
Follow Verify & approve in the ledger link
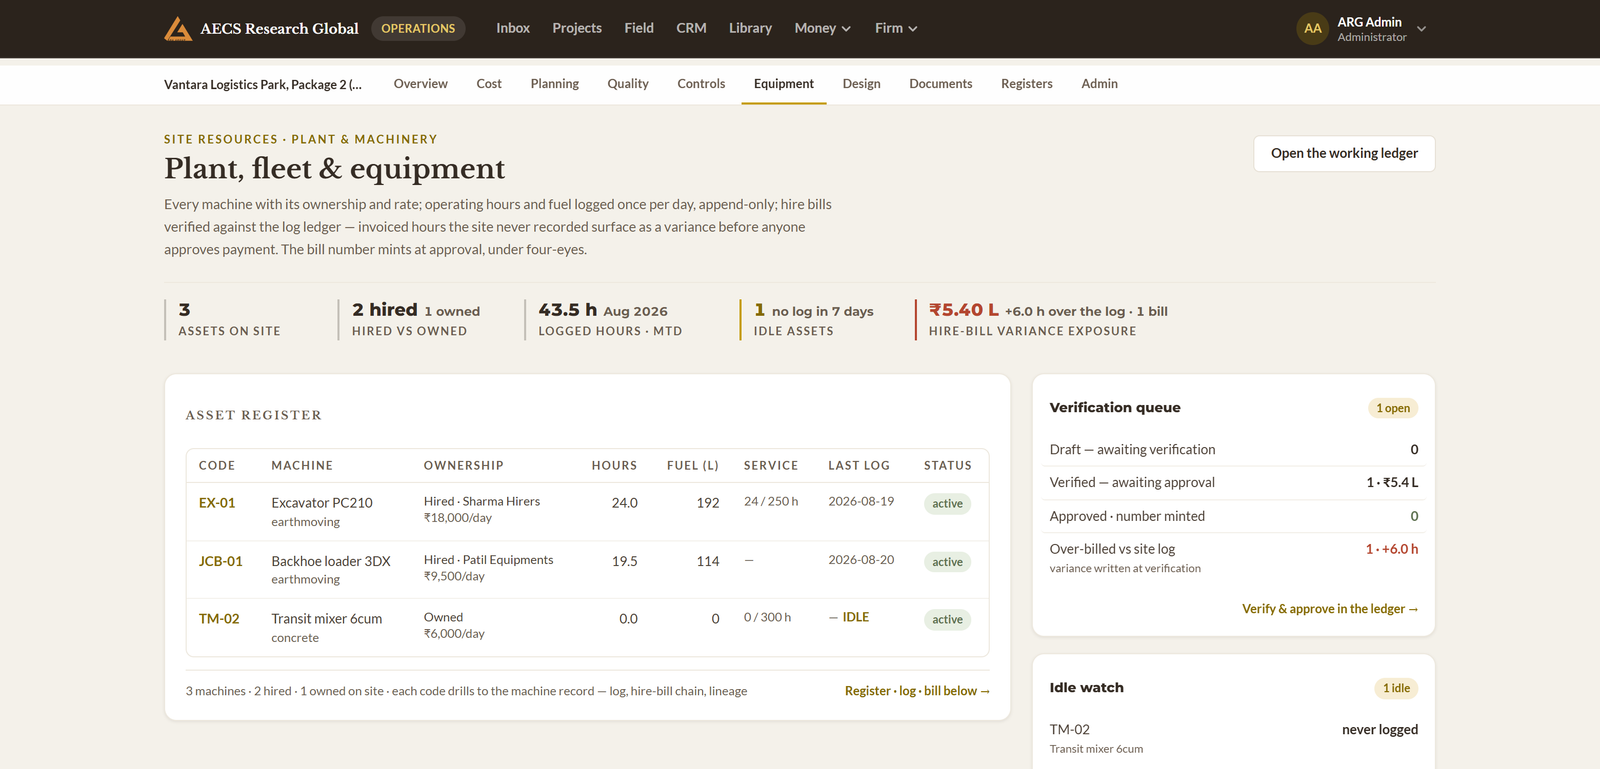tap(1330, 609)
